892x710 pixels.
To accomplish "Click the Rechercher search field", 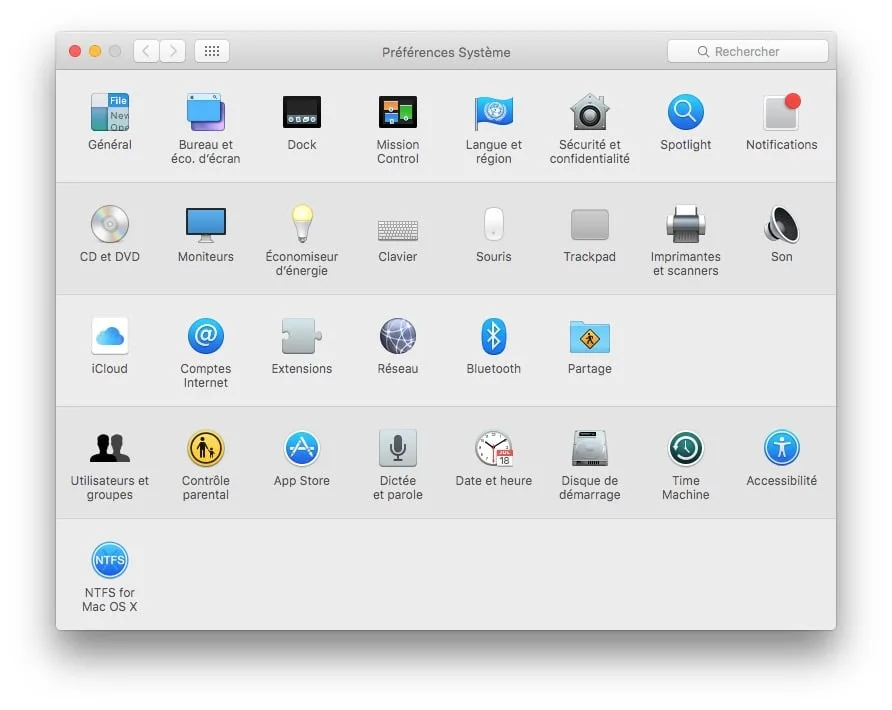I will click(747, 50).
